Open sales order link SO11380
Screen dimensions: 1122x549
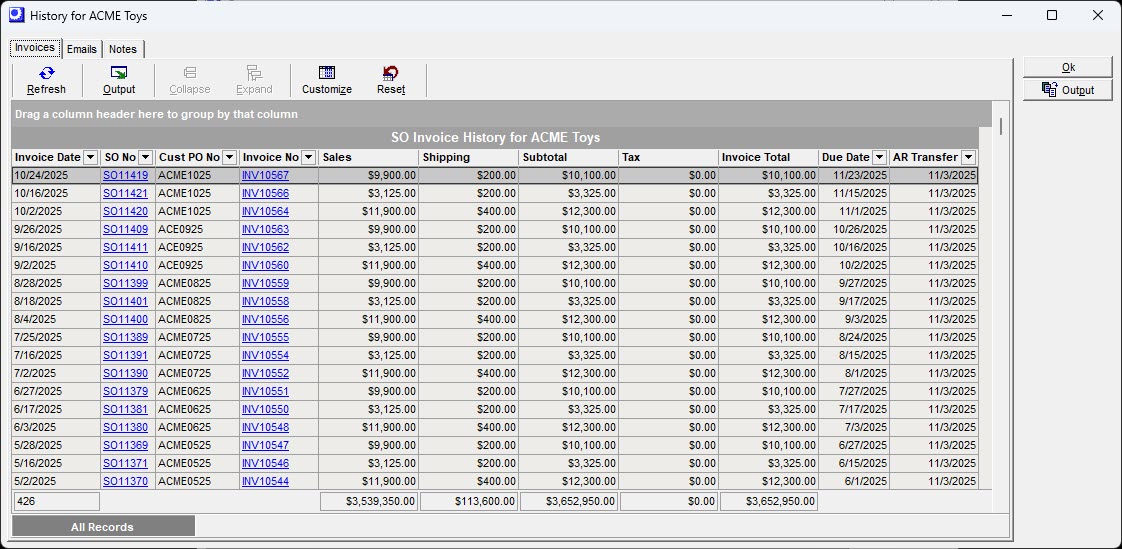click(x=125, y=427)
